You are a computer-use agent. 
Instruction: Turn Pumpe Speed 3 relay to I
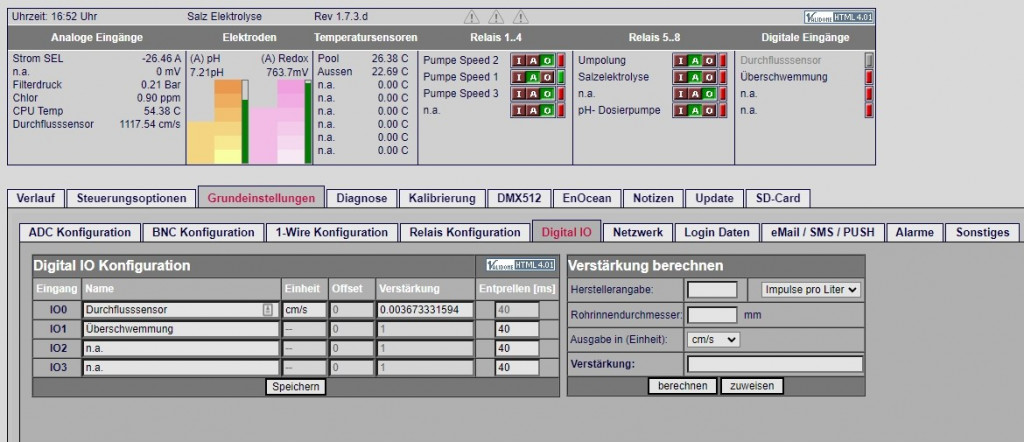click(519, 94)
